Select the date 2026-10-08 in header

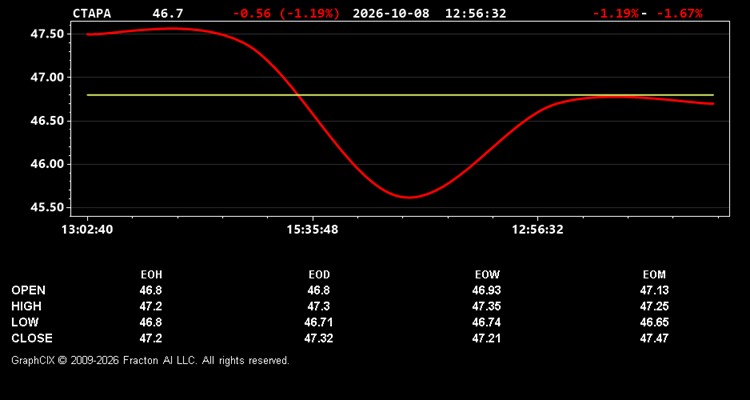point(391,13)
